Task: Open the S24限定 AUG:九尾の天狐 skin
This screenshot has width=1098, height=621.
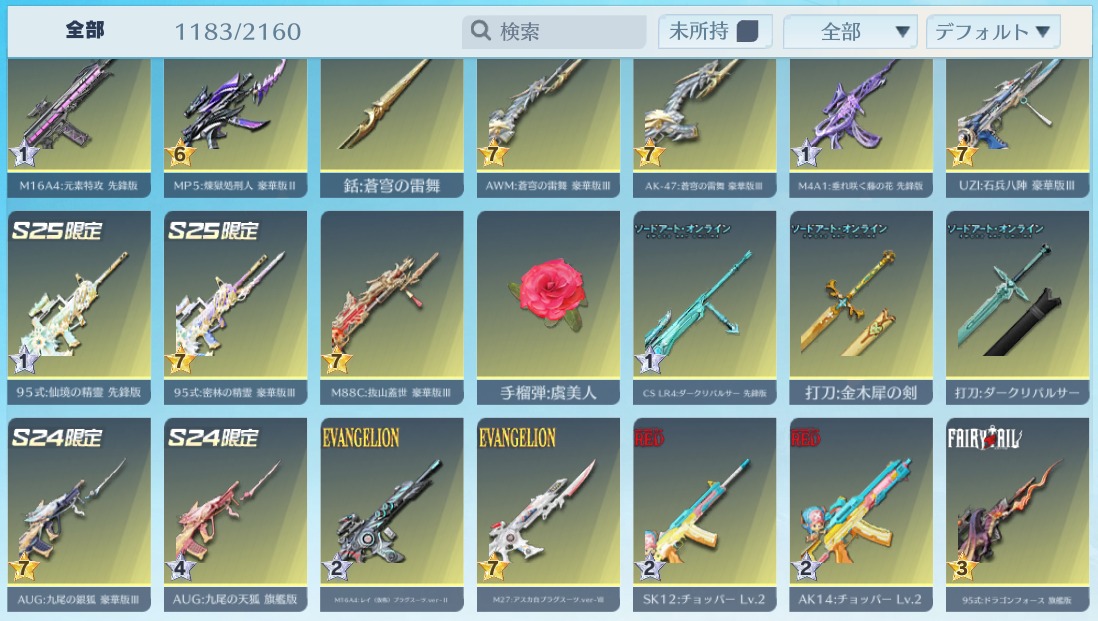Action: click(x=235, y=515)
